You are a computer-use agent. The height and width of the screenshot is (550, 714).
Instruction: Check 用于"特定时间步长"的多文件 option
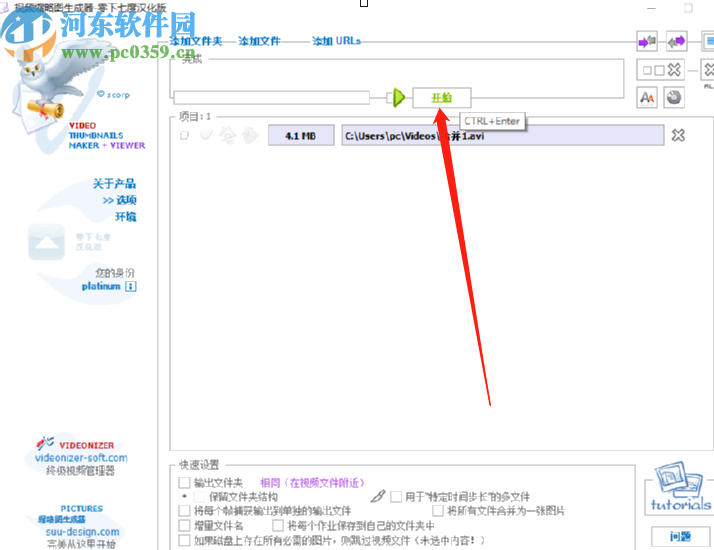click(396, 496)
